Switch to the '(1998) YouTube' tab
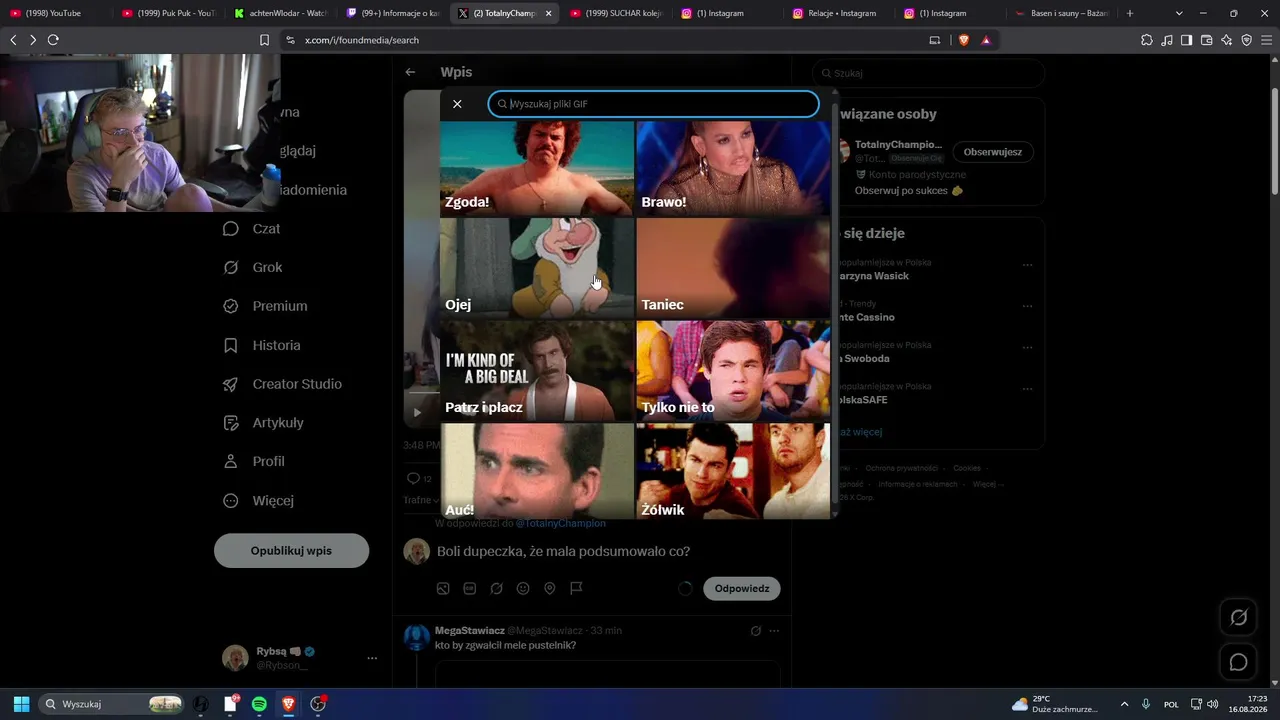The width and height of the screenshot is (1280, 720). 56,13
